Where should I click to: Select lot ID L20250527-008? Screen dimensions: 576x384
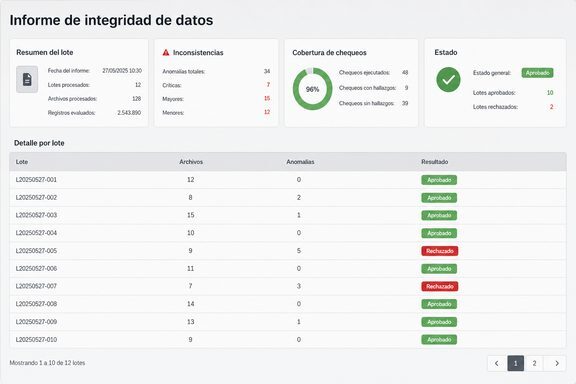pyautogui.click(x=36, y=304)
